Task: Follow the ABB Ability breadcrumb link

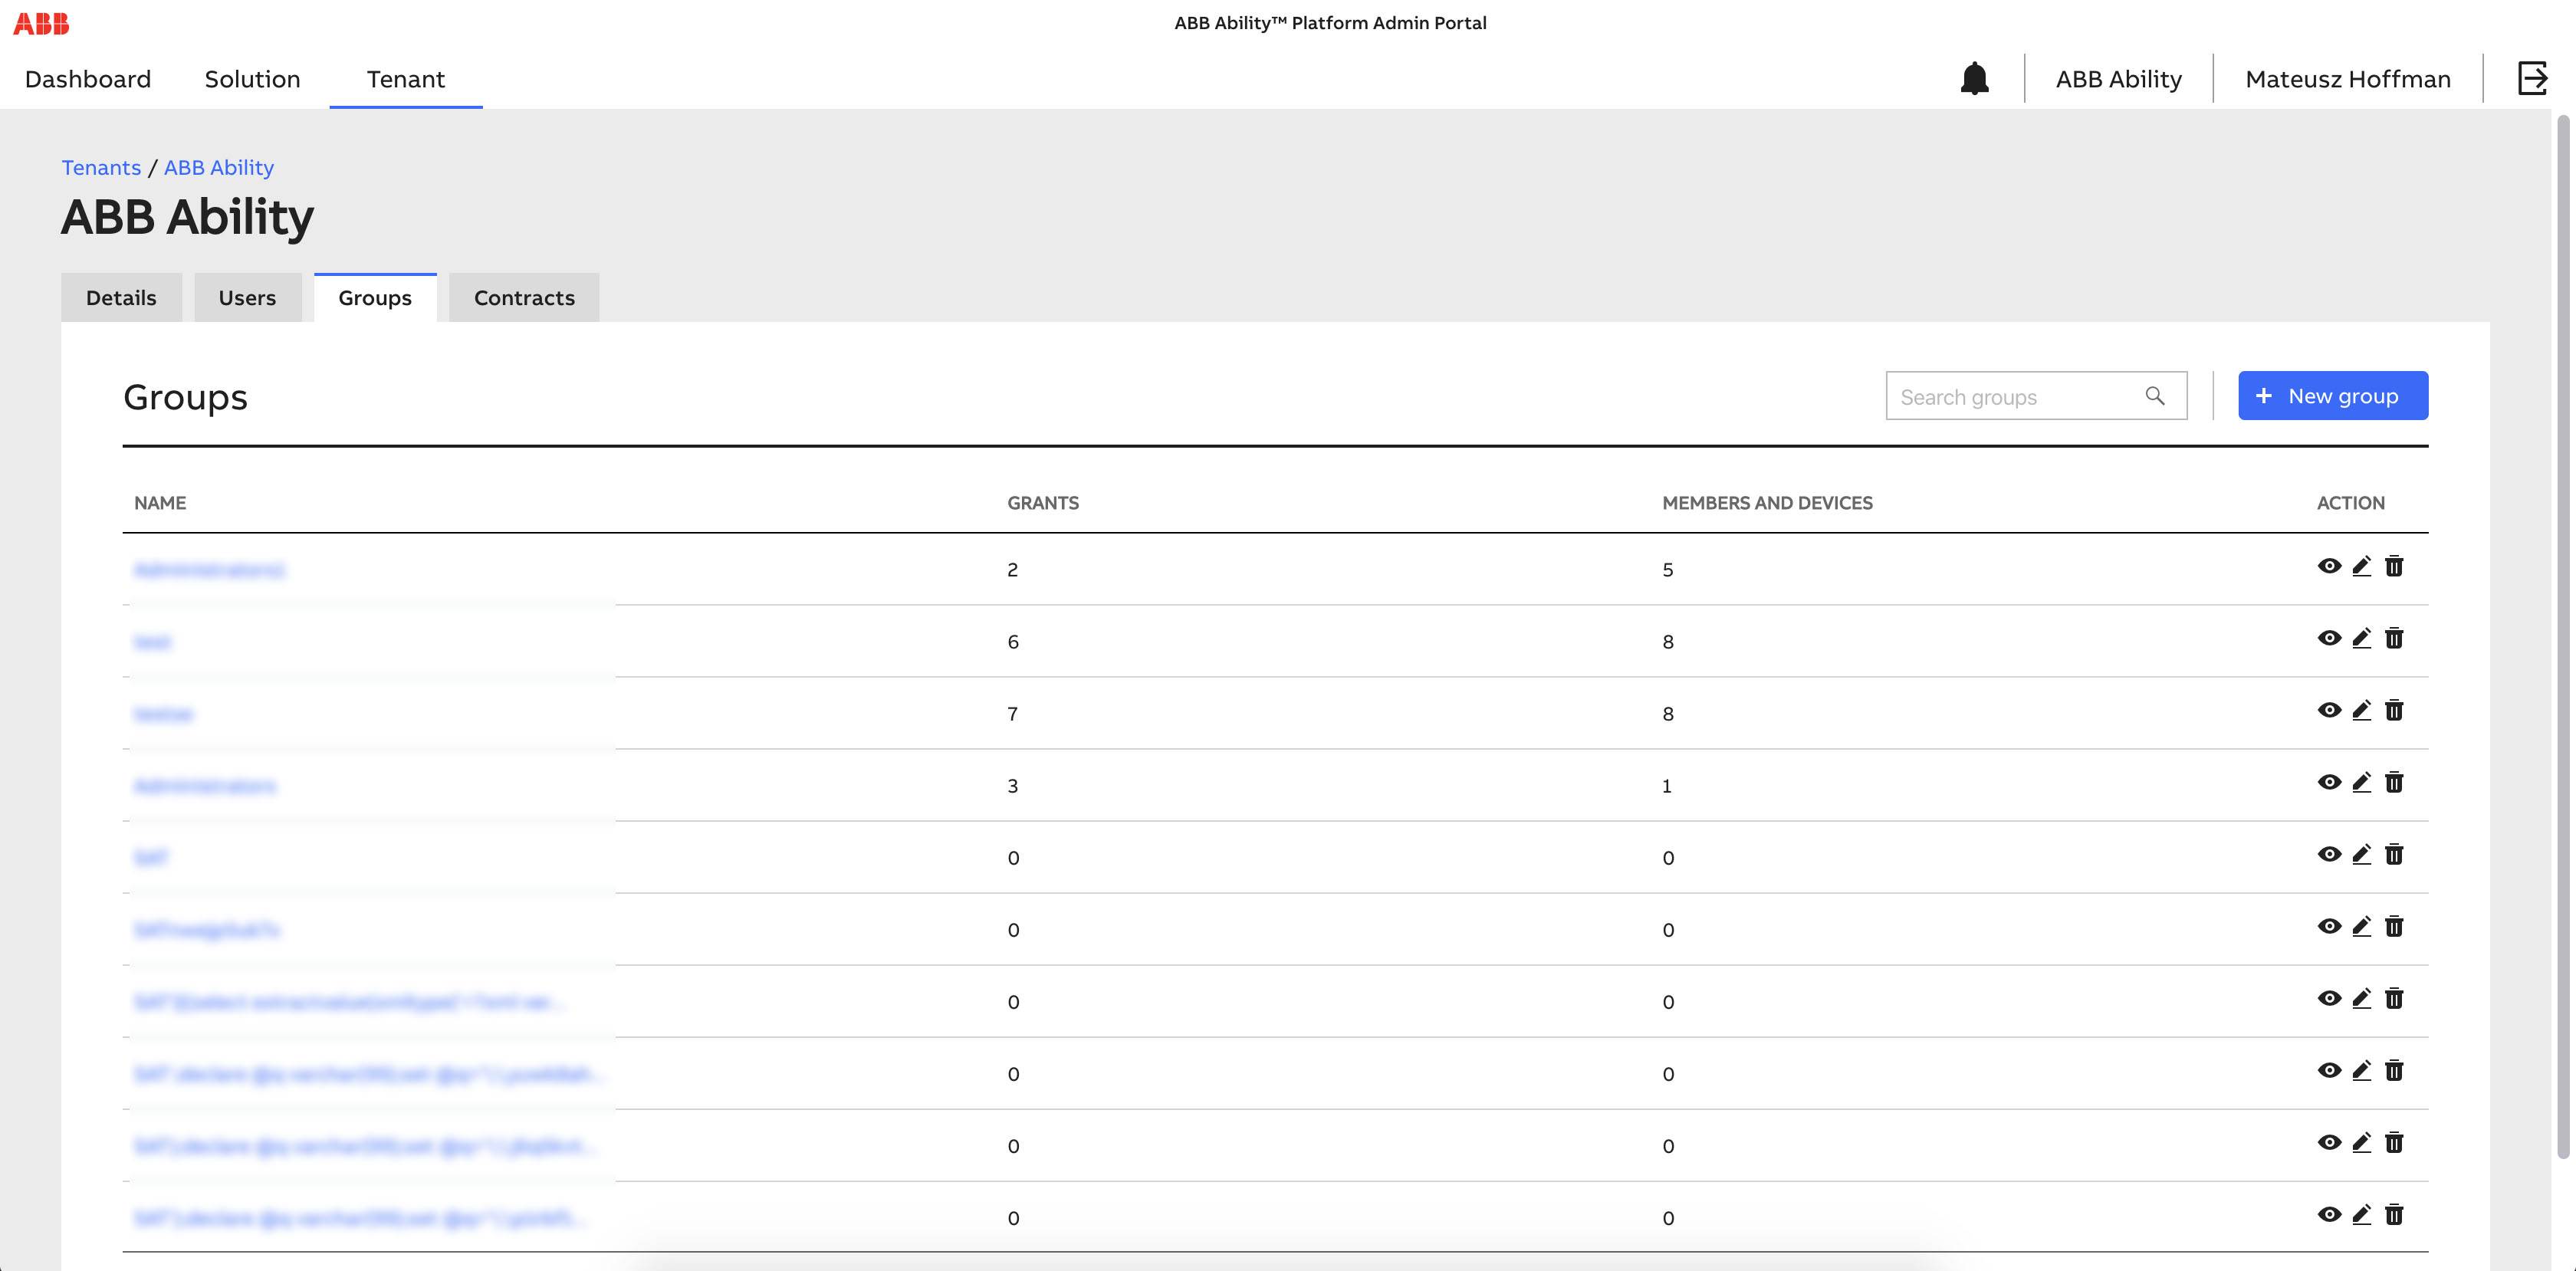Action: click(x=218, y=167)
